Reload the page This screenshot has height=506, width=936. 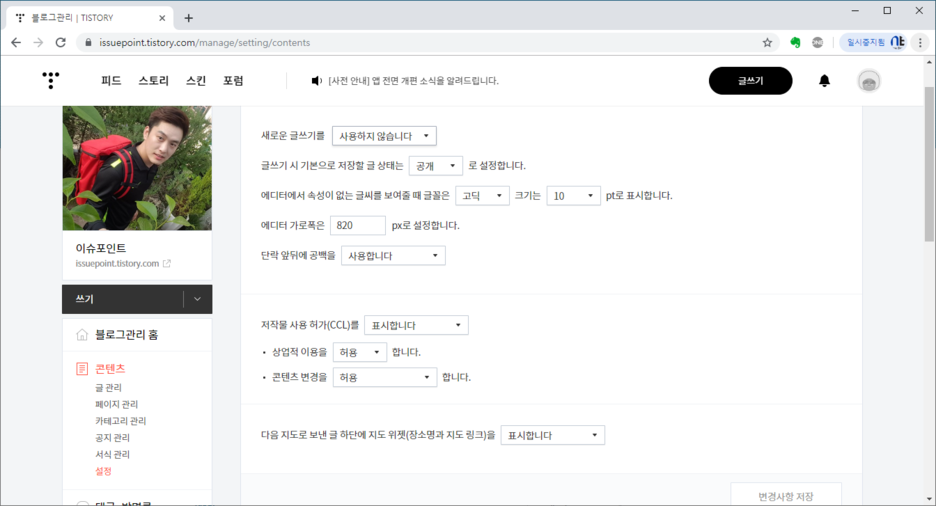click(x=60, y=42)
